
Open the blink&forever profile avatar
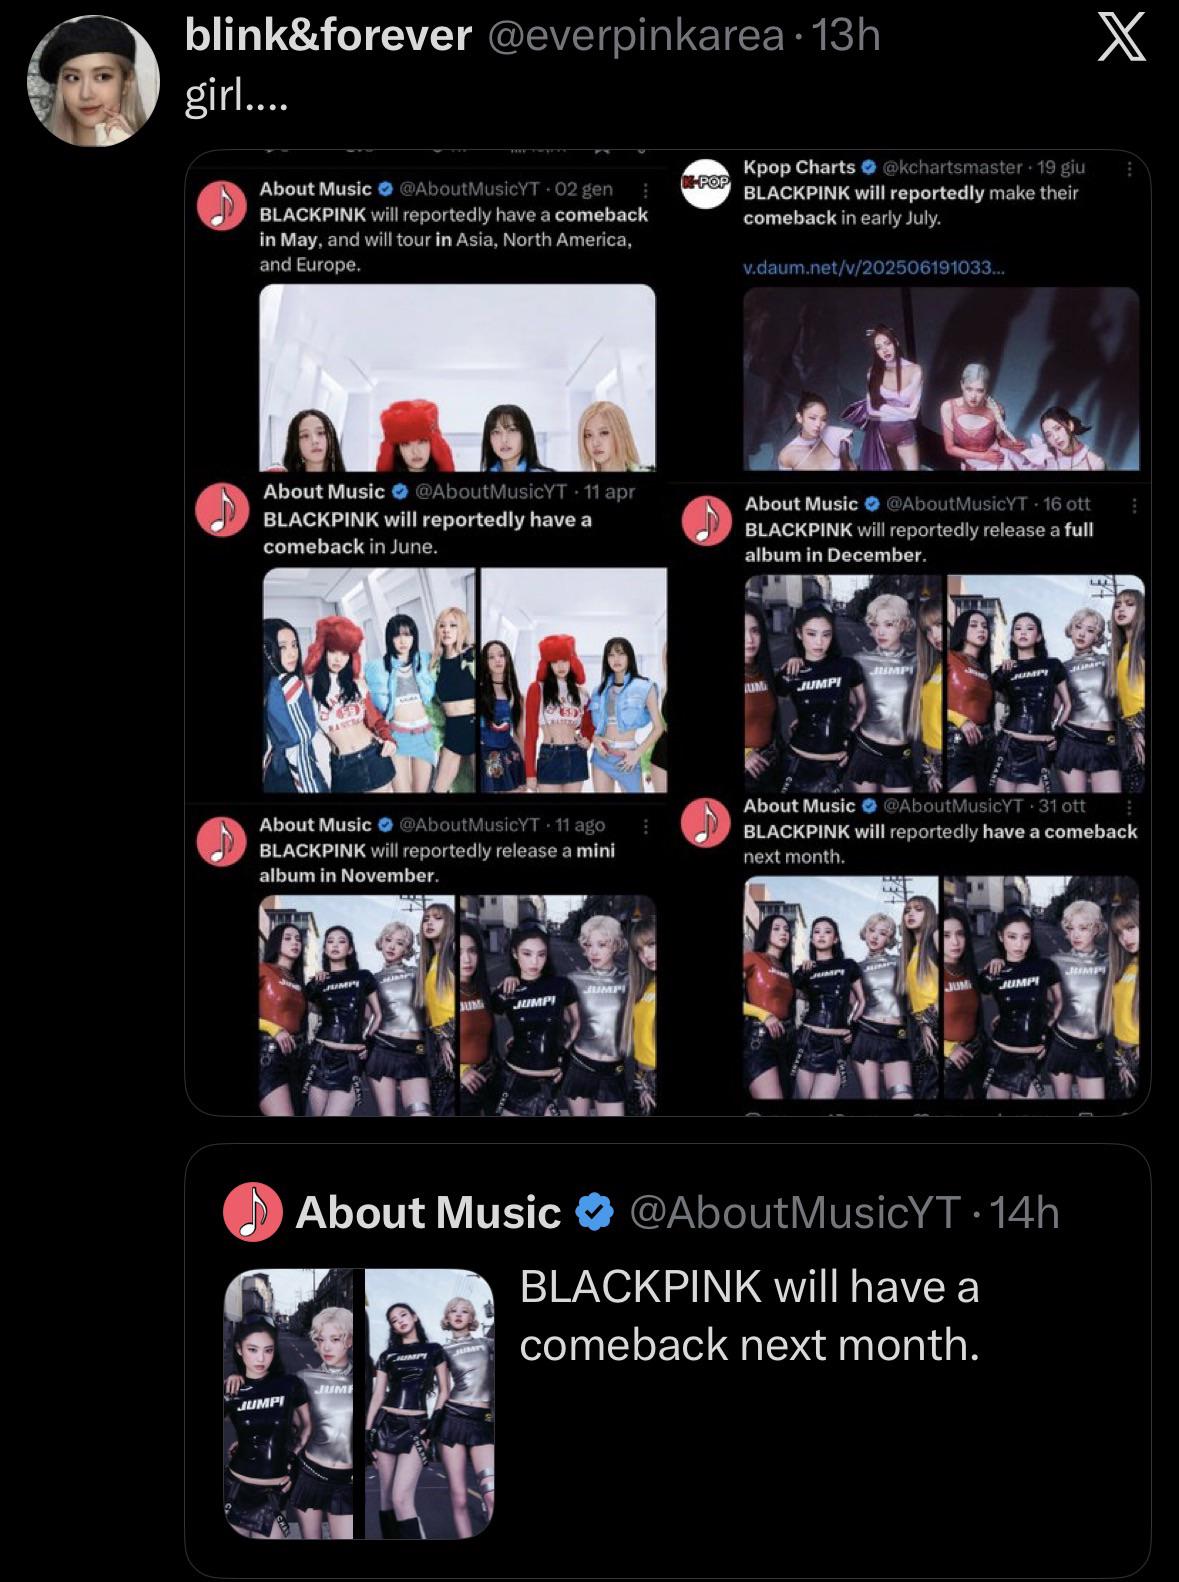pos(93,80)
